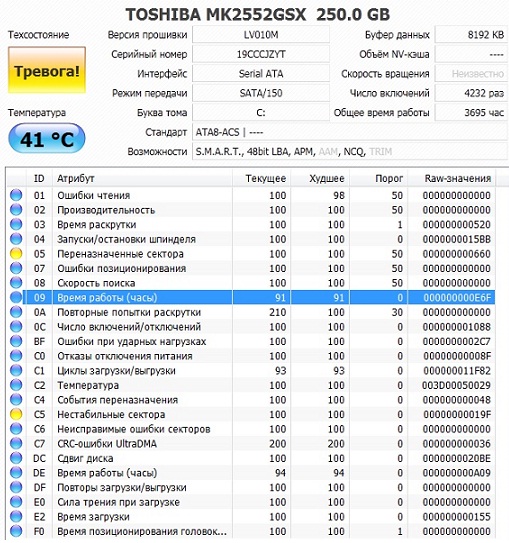Viewport: 509px width, 543px height.
Task: Click the yellow status icon for Переназначенные сектора
Action: point(16,253)
